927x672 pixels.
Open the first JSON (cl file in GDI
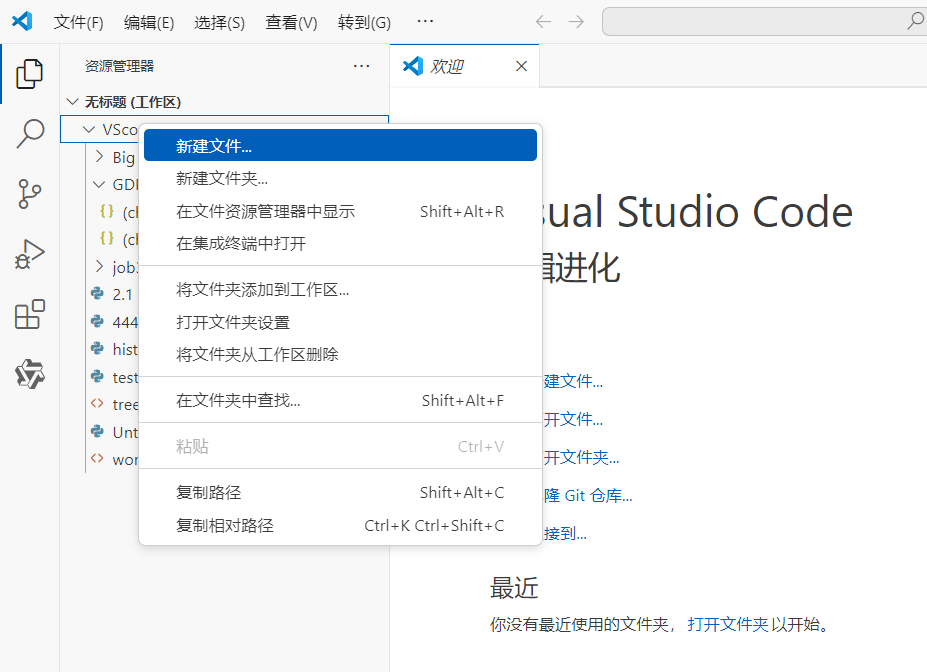118,212
